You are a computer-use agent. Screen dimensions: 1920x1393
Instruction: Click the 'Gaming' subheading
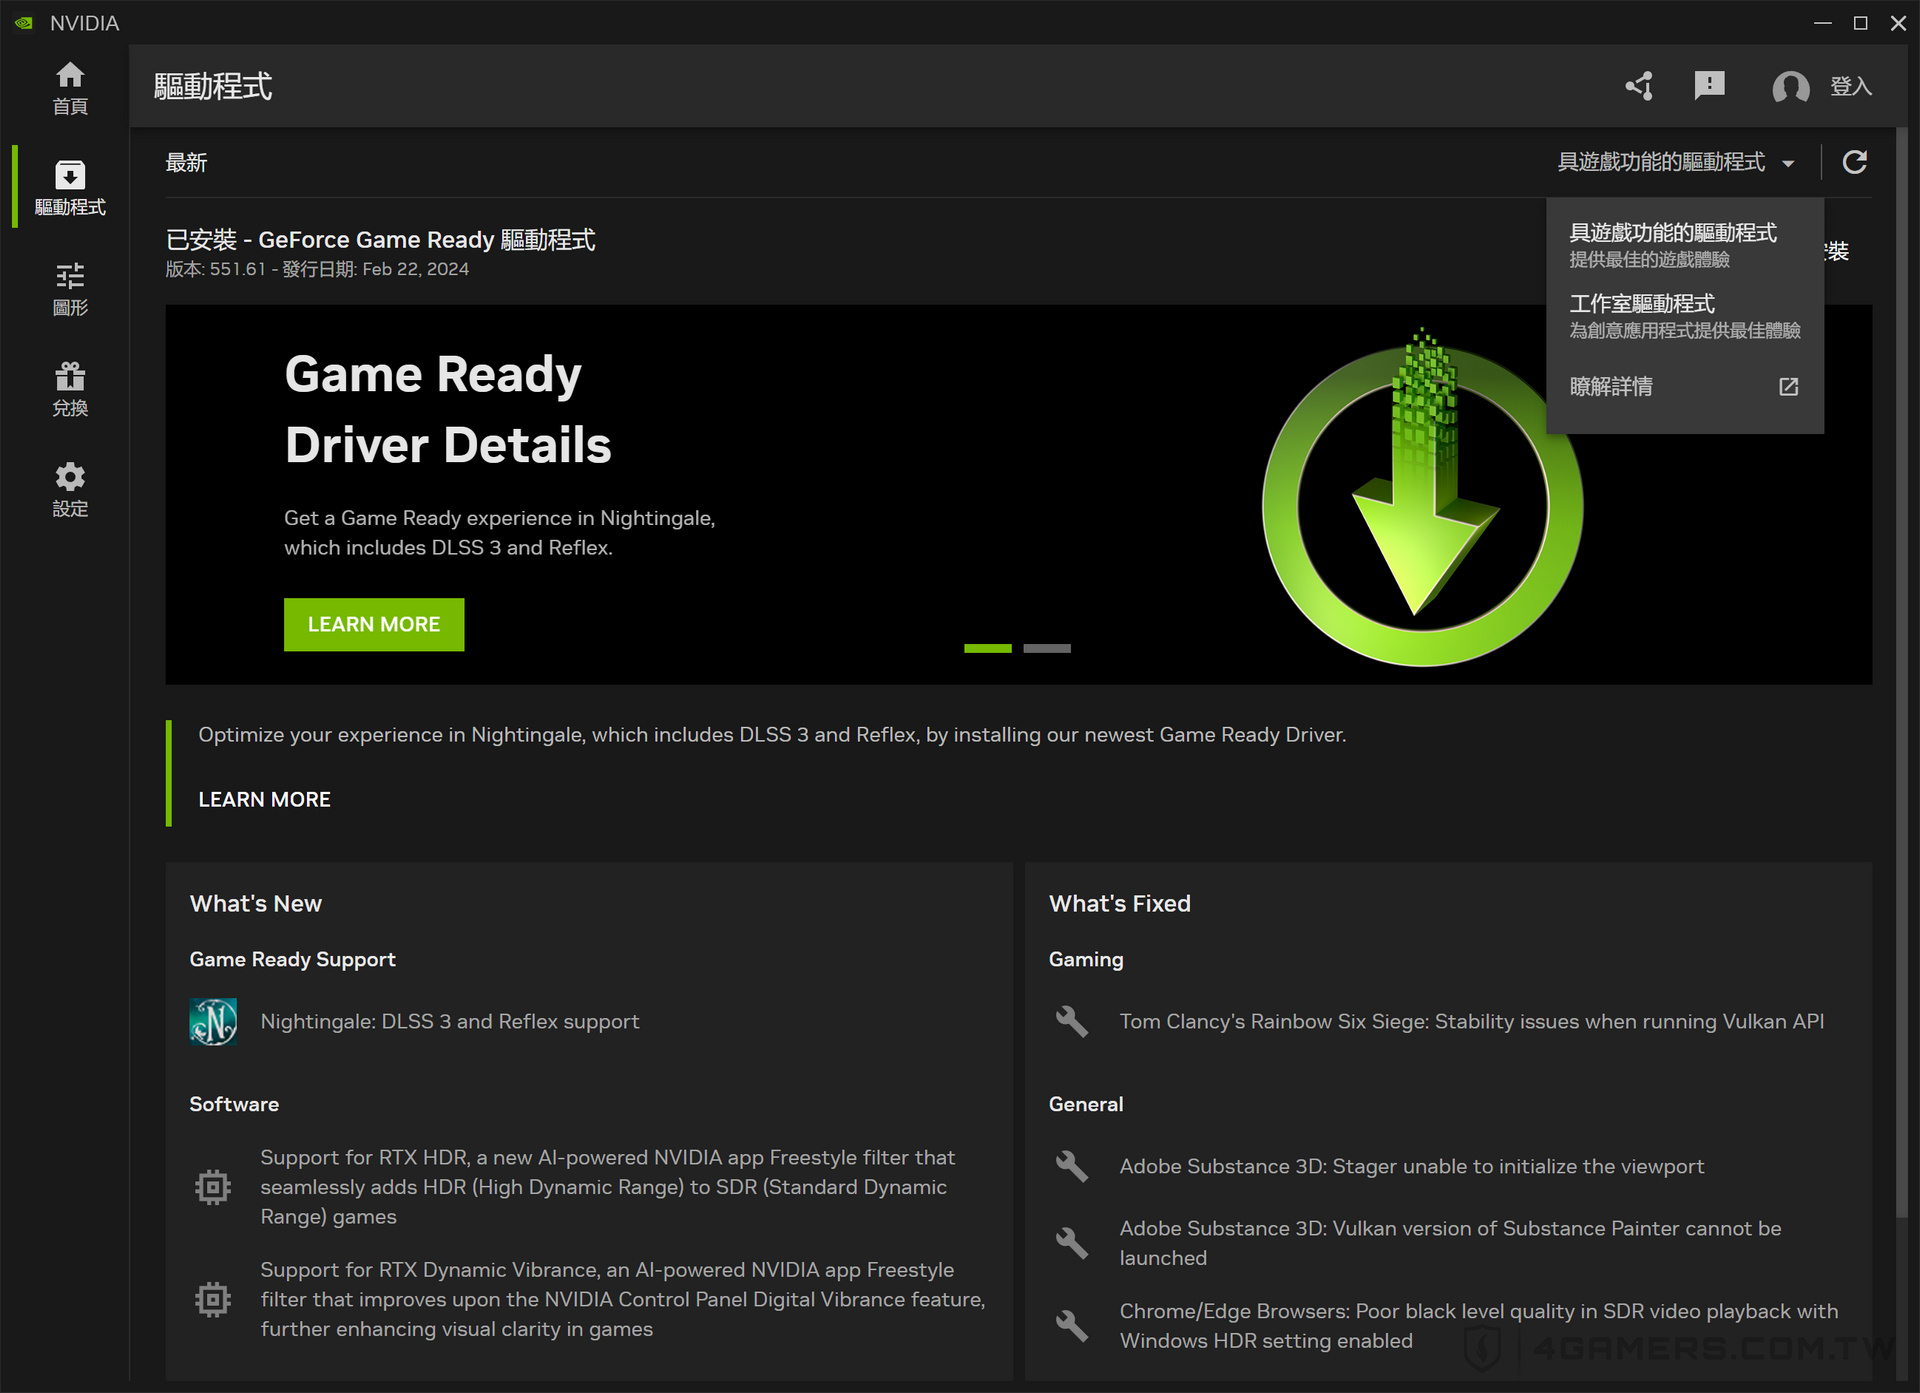click(x=1086, y=959)
